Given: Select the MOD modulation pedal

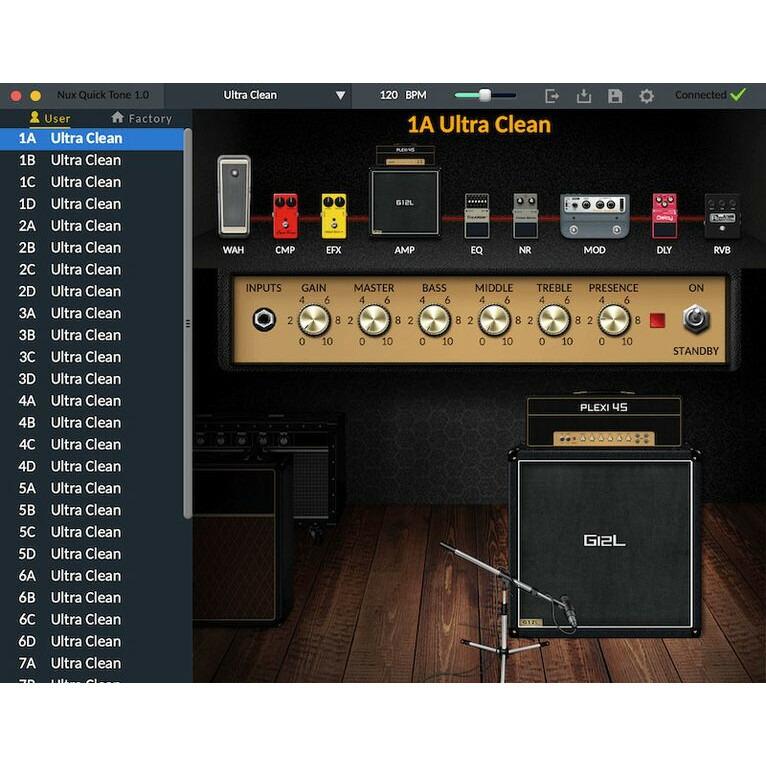Looking at the screenshot, I should pos(594,215).
